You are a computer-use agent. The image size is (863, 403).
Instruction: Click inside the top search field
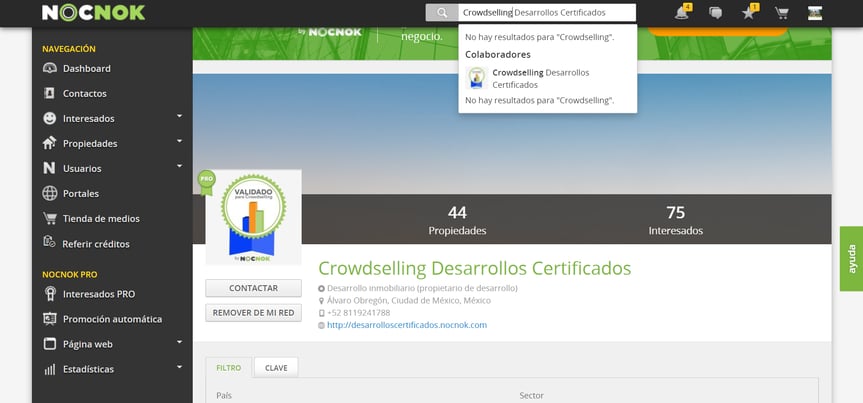coord(547,12)
